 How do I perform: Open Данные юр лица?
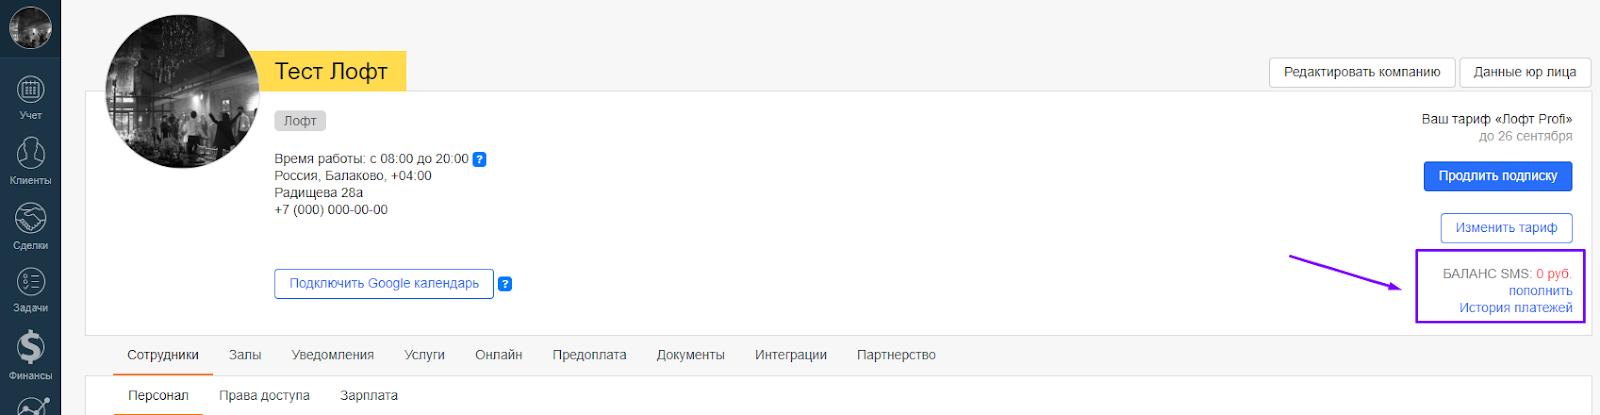click(1525, 72)
